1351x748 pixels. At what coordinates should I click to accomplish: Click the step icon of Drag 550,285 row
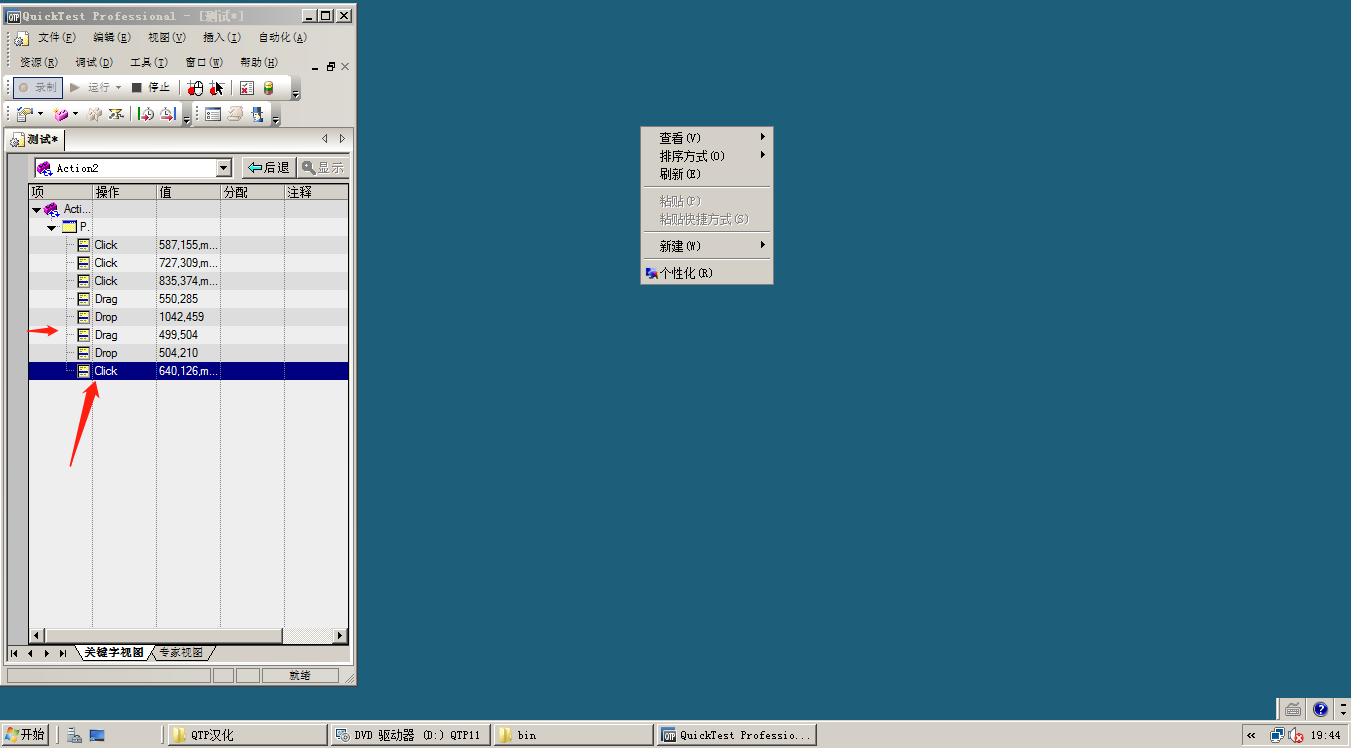coord(84,299)
